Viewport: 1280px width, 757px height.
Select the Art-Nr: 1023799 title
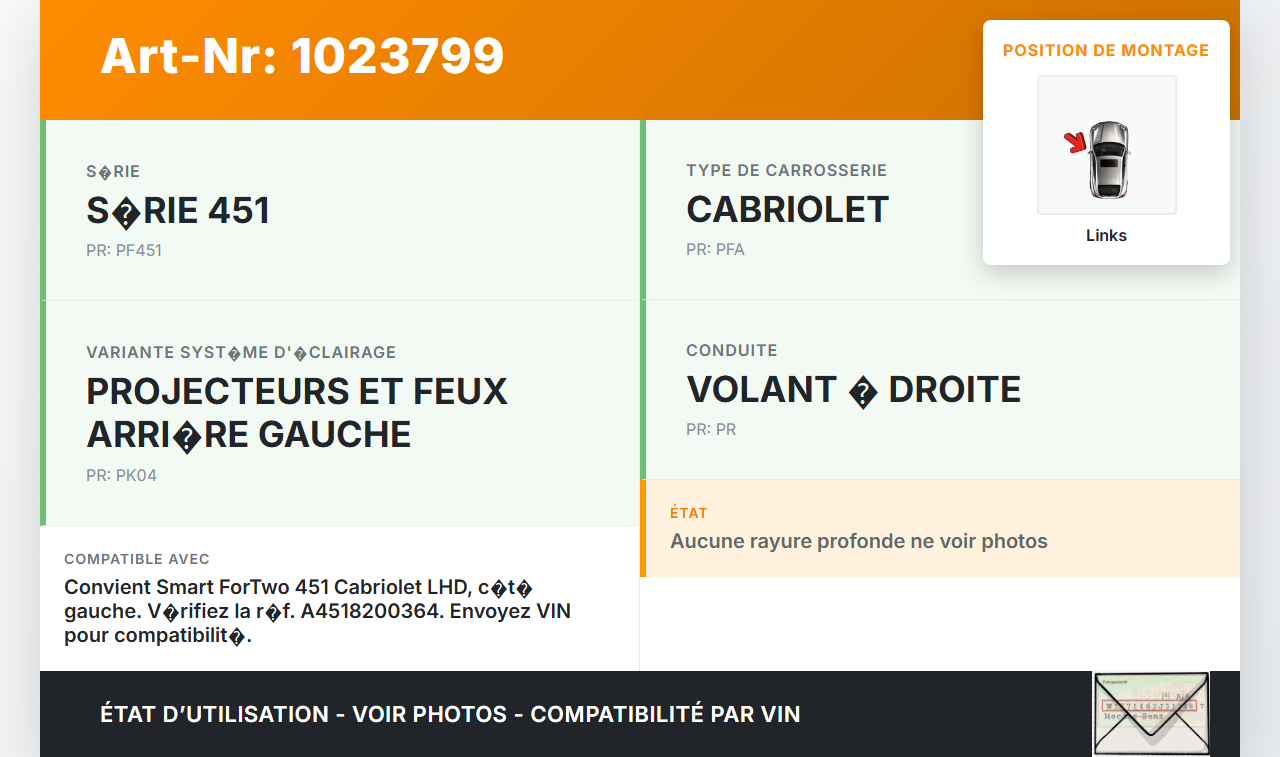[x=302, y=56]
